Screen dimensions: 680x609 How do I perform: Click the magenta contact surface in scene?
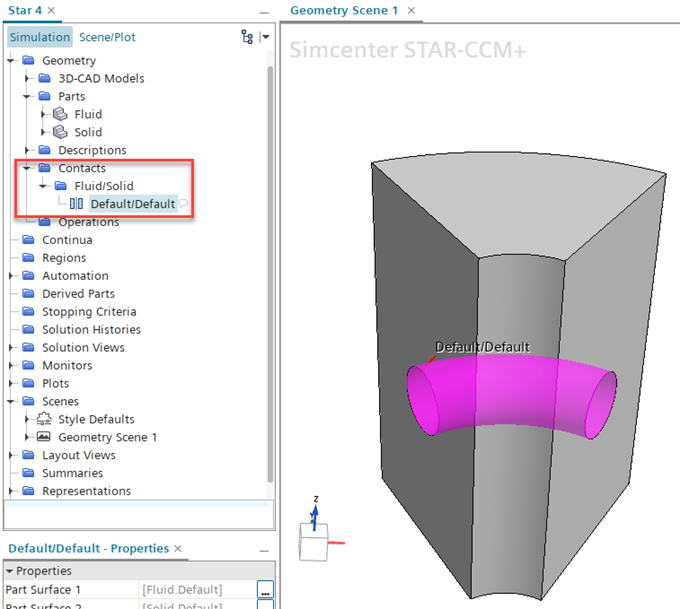510,394
